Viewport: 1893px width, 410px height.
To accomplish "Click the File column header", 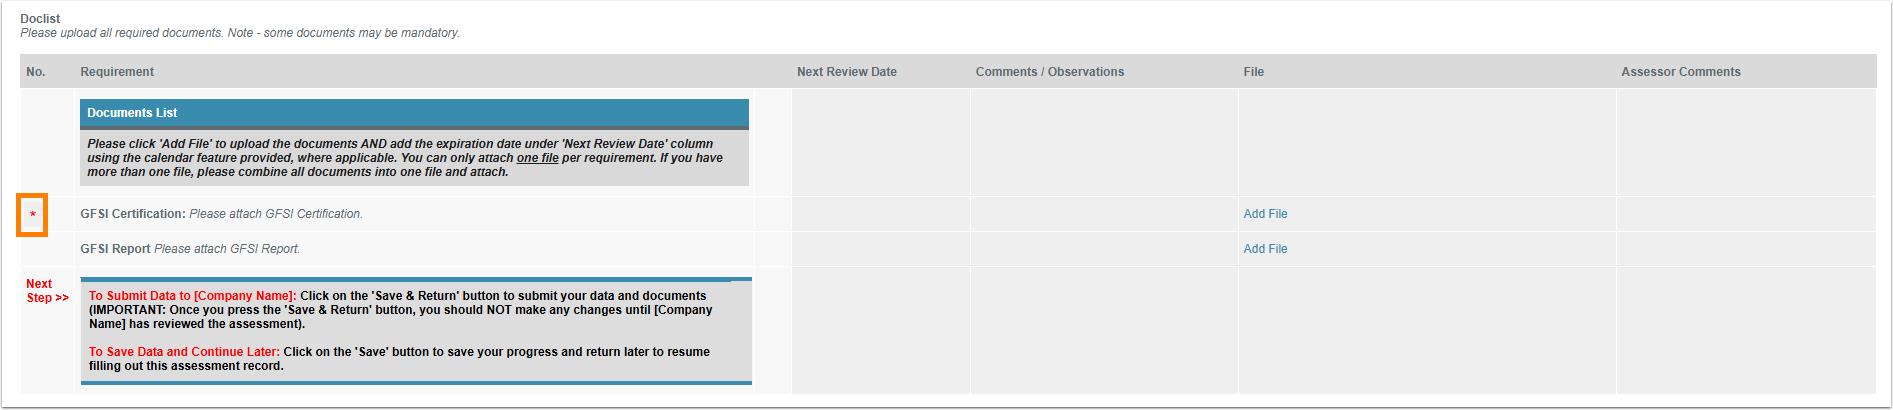I will (x=1253, y=72).
